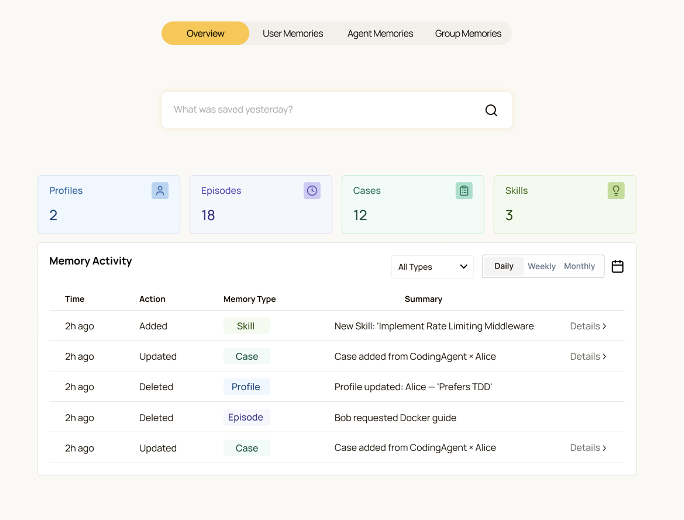Click the Episode memory type tag
The image size is (684, 520).
(x=246, y=417)
